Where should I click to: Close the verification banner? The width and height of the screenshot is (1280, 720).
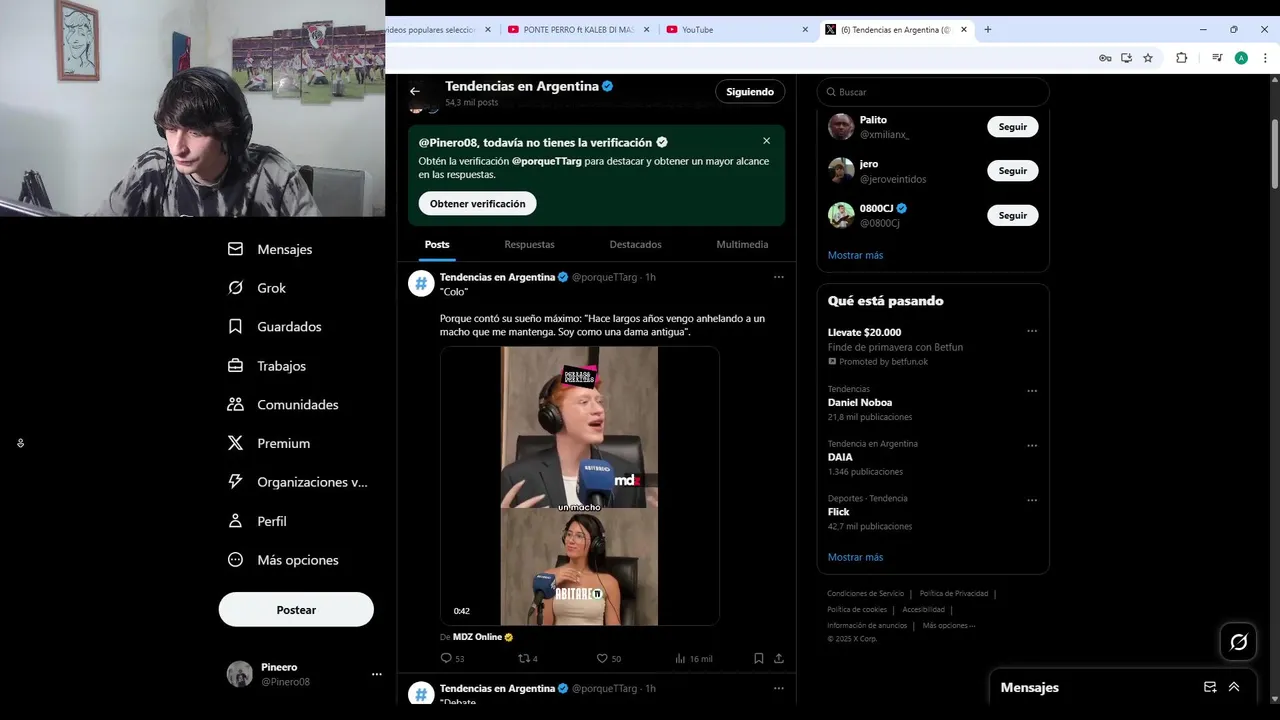[766, 141]
